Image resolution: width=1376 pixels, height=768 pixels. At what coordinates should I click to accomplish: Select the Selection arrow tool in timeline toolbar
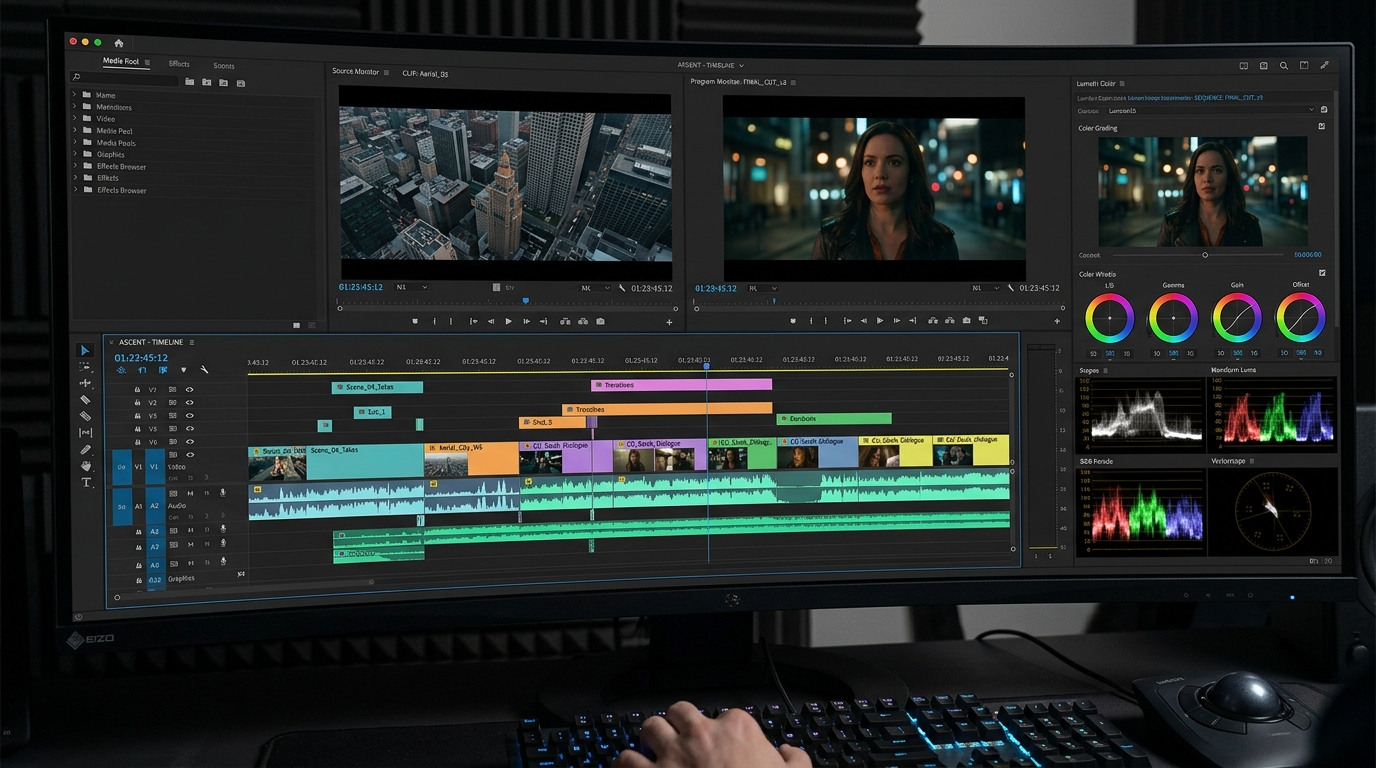click(85, 350)
